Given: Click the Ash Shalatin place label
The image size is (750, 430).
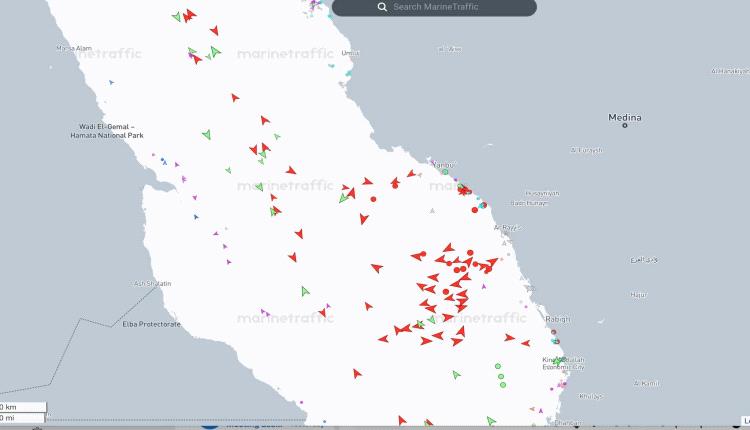Looking at the screenshot, I should [x=152, y=283].
